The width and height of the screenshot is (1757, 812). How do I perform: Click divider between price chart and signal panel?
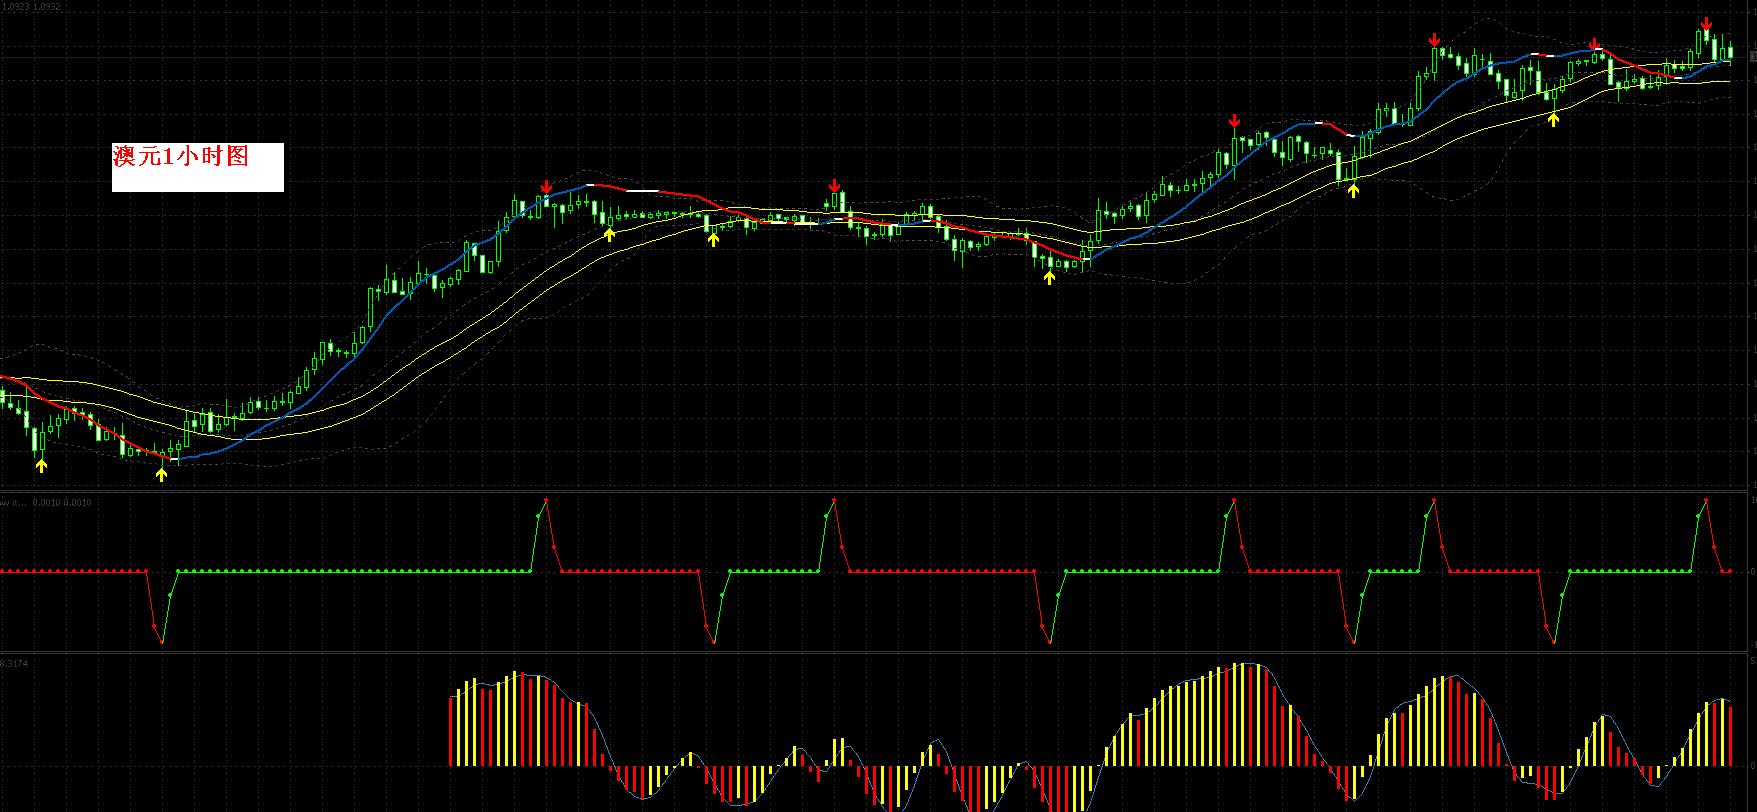click(x=878, y=491)
